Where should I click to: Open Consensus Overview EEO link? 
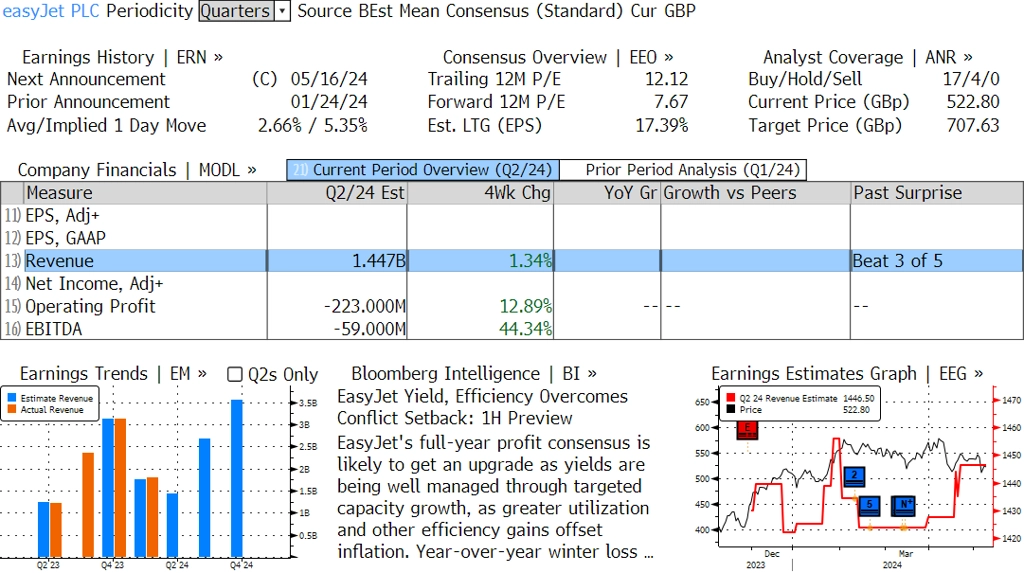(x=558, y=57)
